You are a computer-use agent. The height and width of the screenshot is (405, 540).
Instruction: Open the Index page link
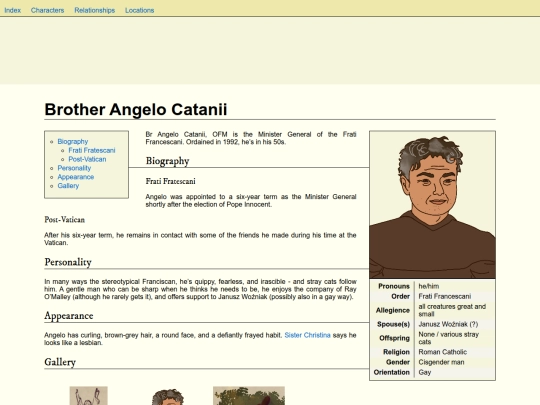[x=12, y=10]
